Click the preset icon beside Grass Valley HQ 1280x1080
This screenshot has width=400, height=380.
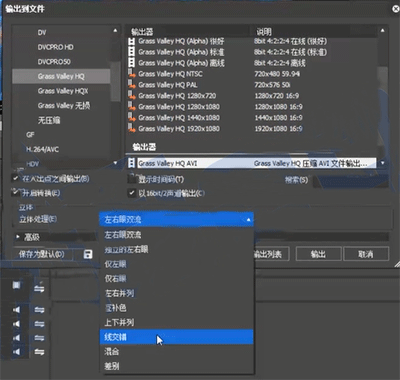click(x=132, y=107)
